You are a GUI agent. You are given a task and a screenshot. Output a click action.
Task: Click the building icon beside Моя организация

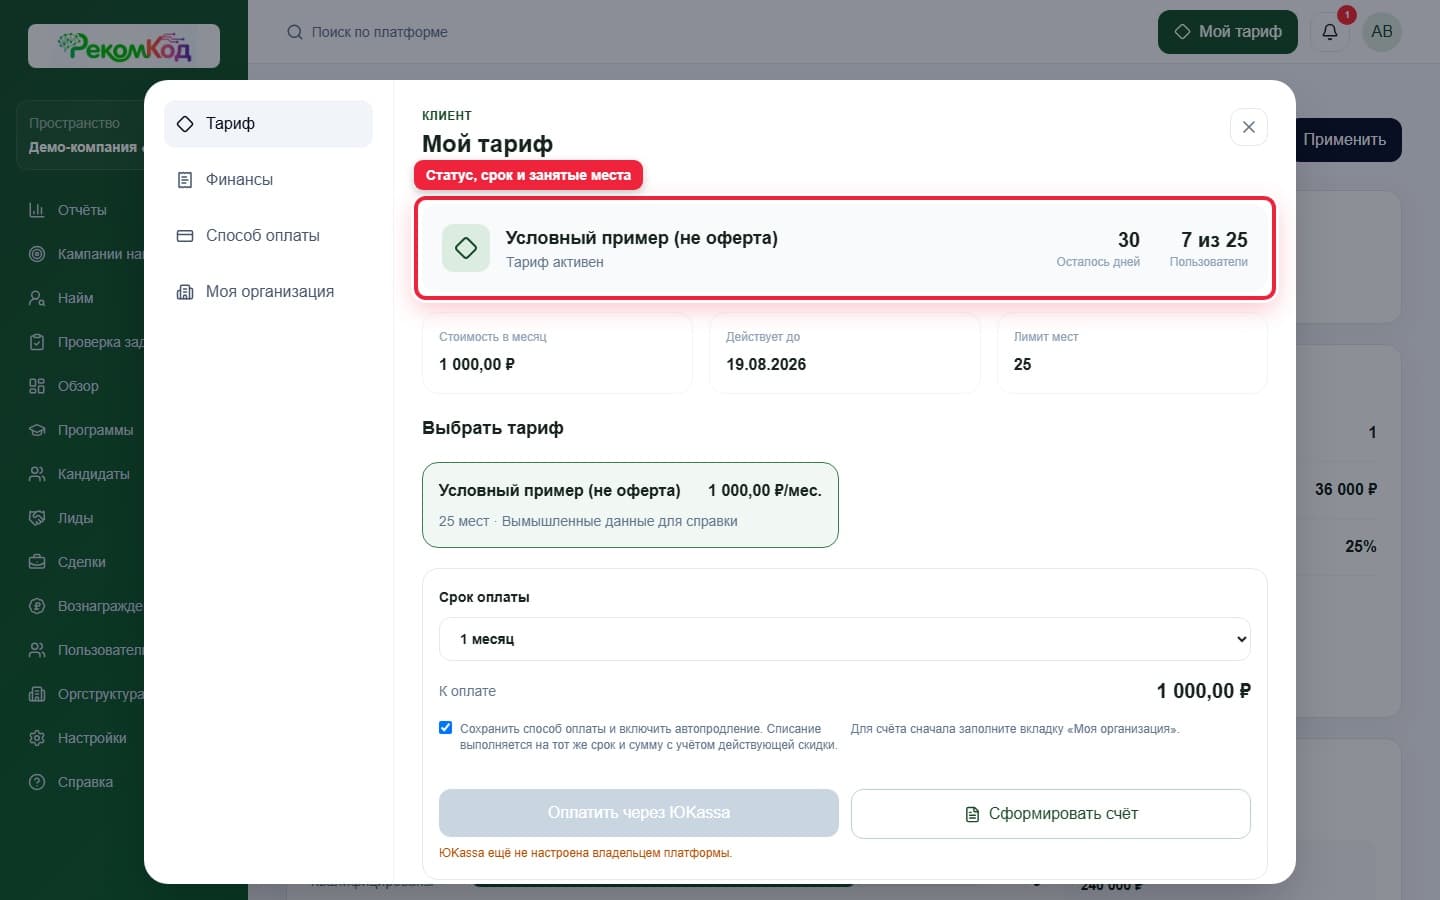185,292
